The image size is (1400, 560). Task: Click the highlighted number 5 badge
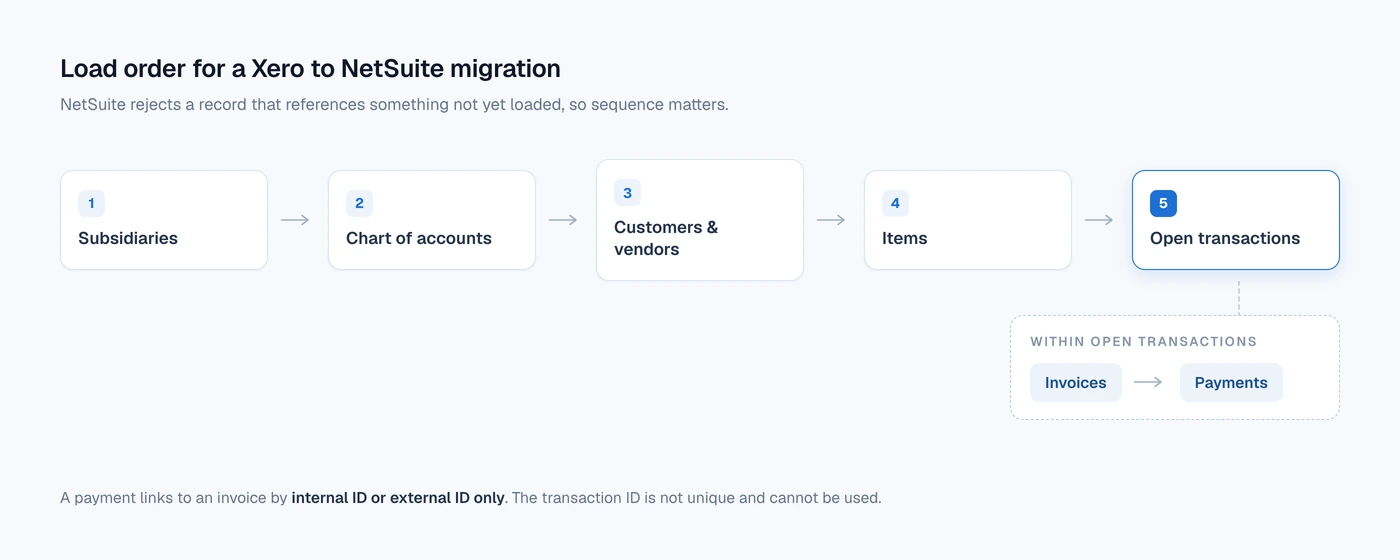pyautogui.click(x=1163, y=203)
